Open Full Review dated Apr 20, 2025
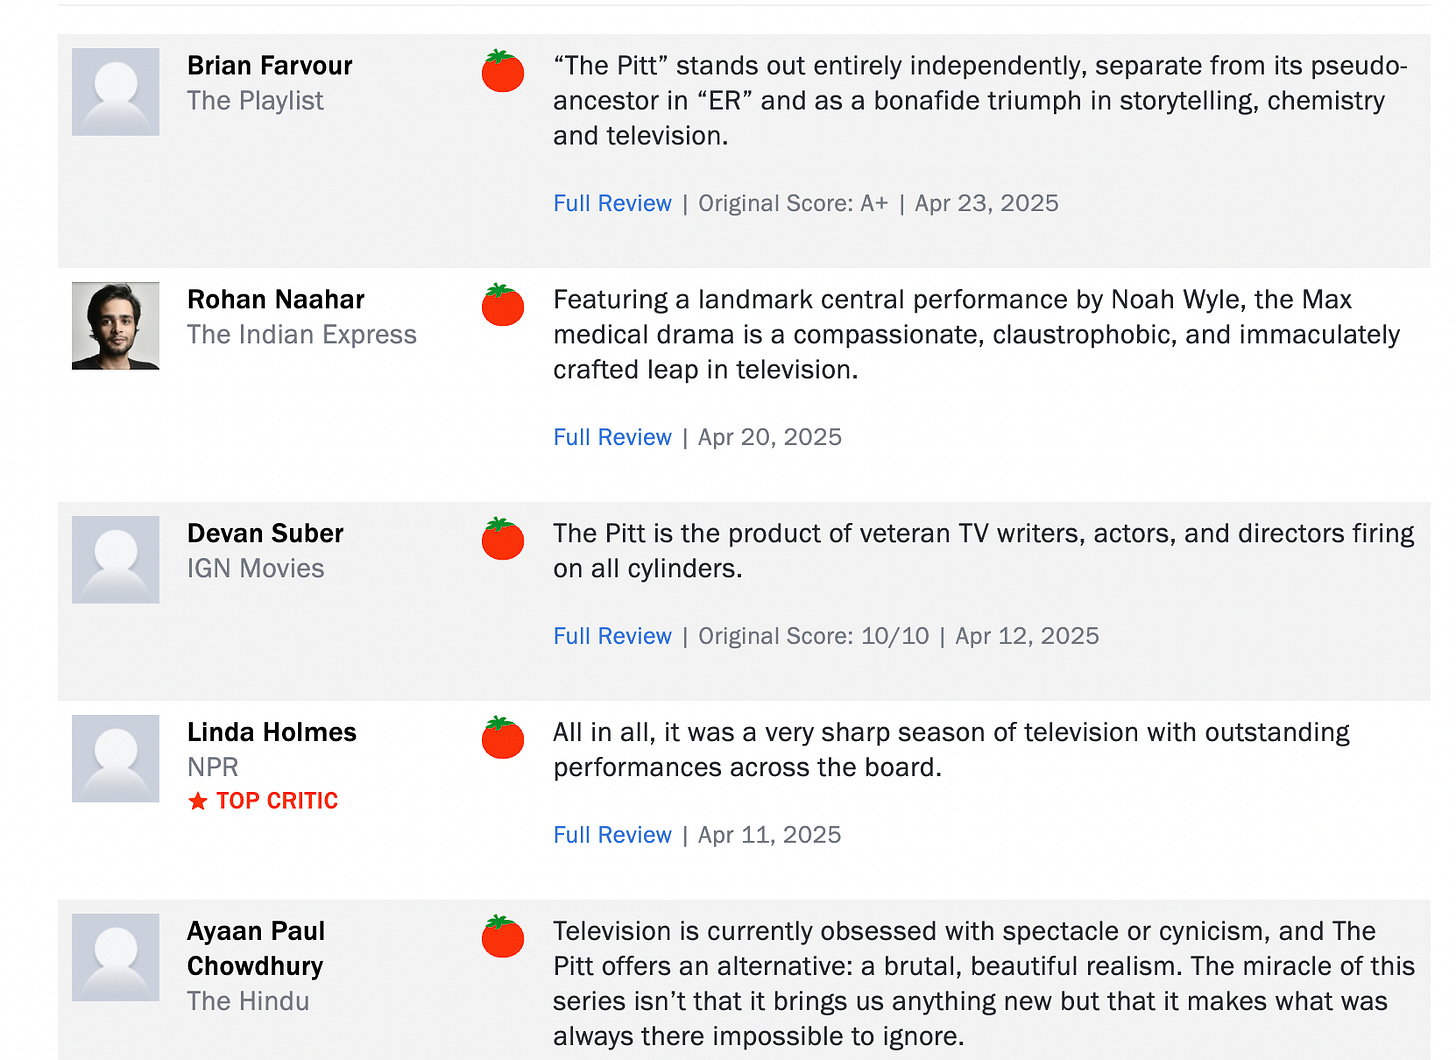The width and height of the screenshot is (1456, 1060). 612,437
